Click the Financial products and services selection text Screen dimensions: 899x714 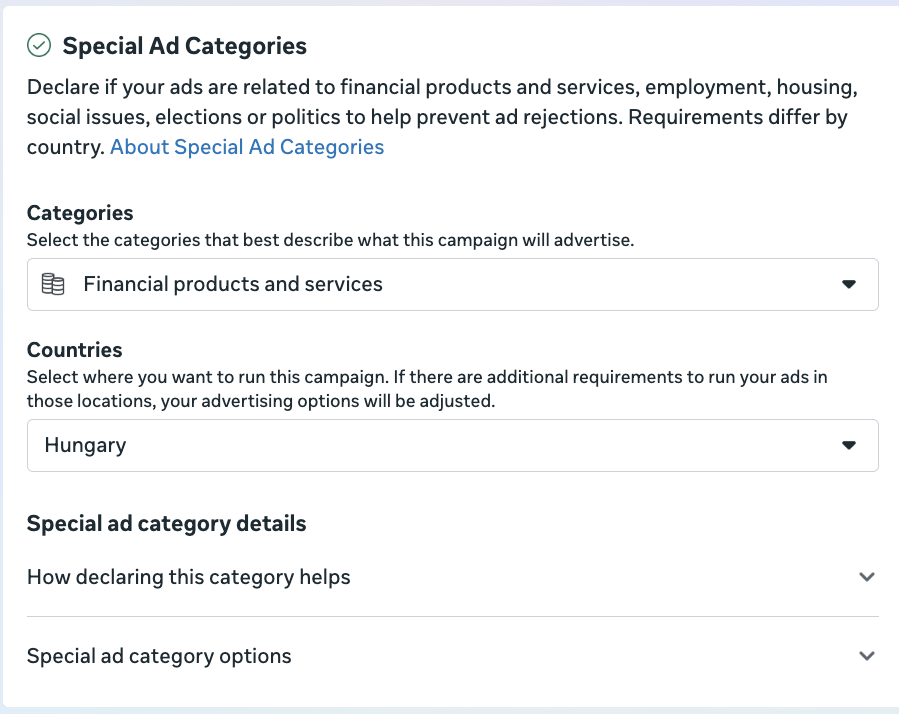point(233,284)
